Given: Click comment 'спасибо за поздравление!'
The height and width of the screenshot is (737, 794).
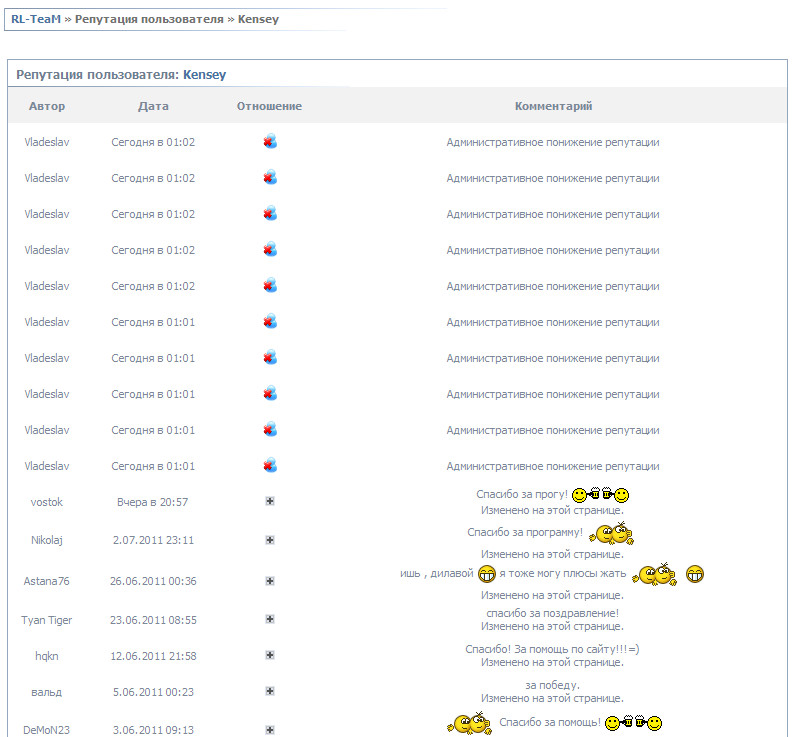Looking at the screenshot, I should tap(552, 613).
